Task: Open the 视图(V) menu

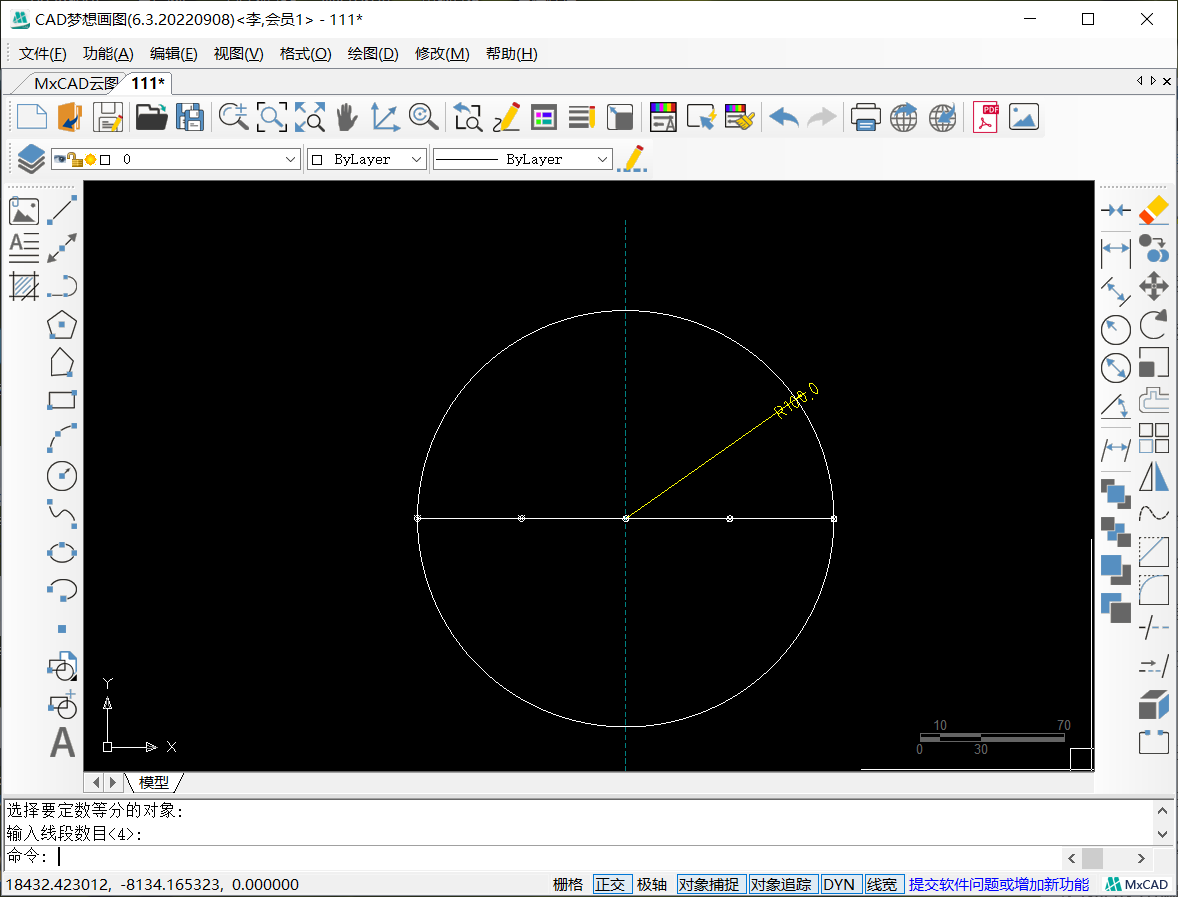Action: pyautogui.click(x=239, y=54)
